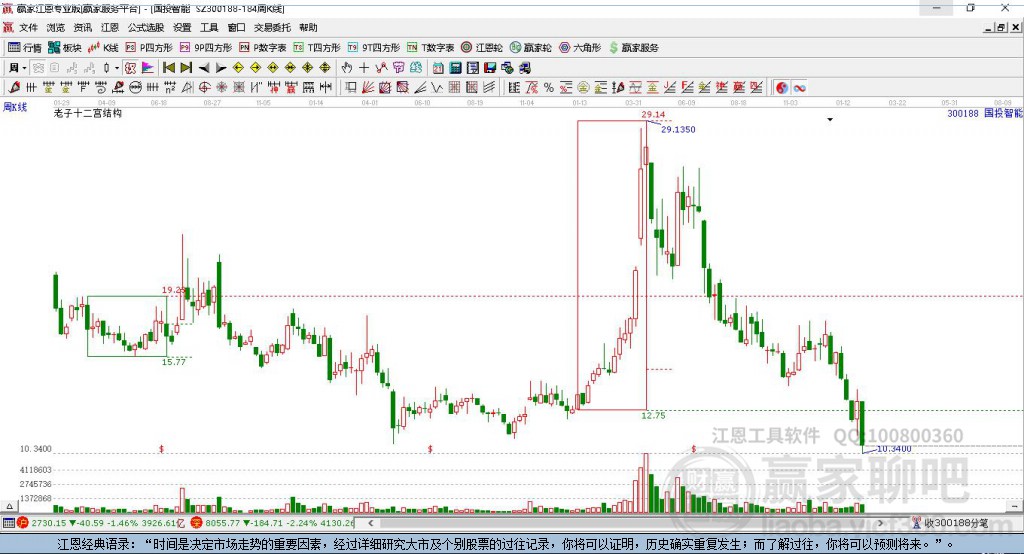
Task: Restore the inner chart window
Action: point(1000,27)
